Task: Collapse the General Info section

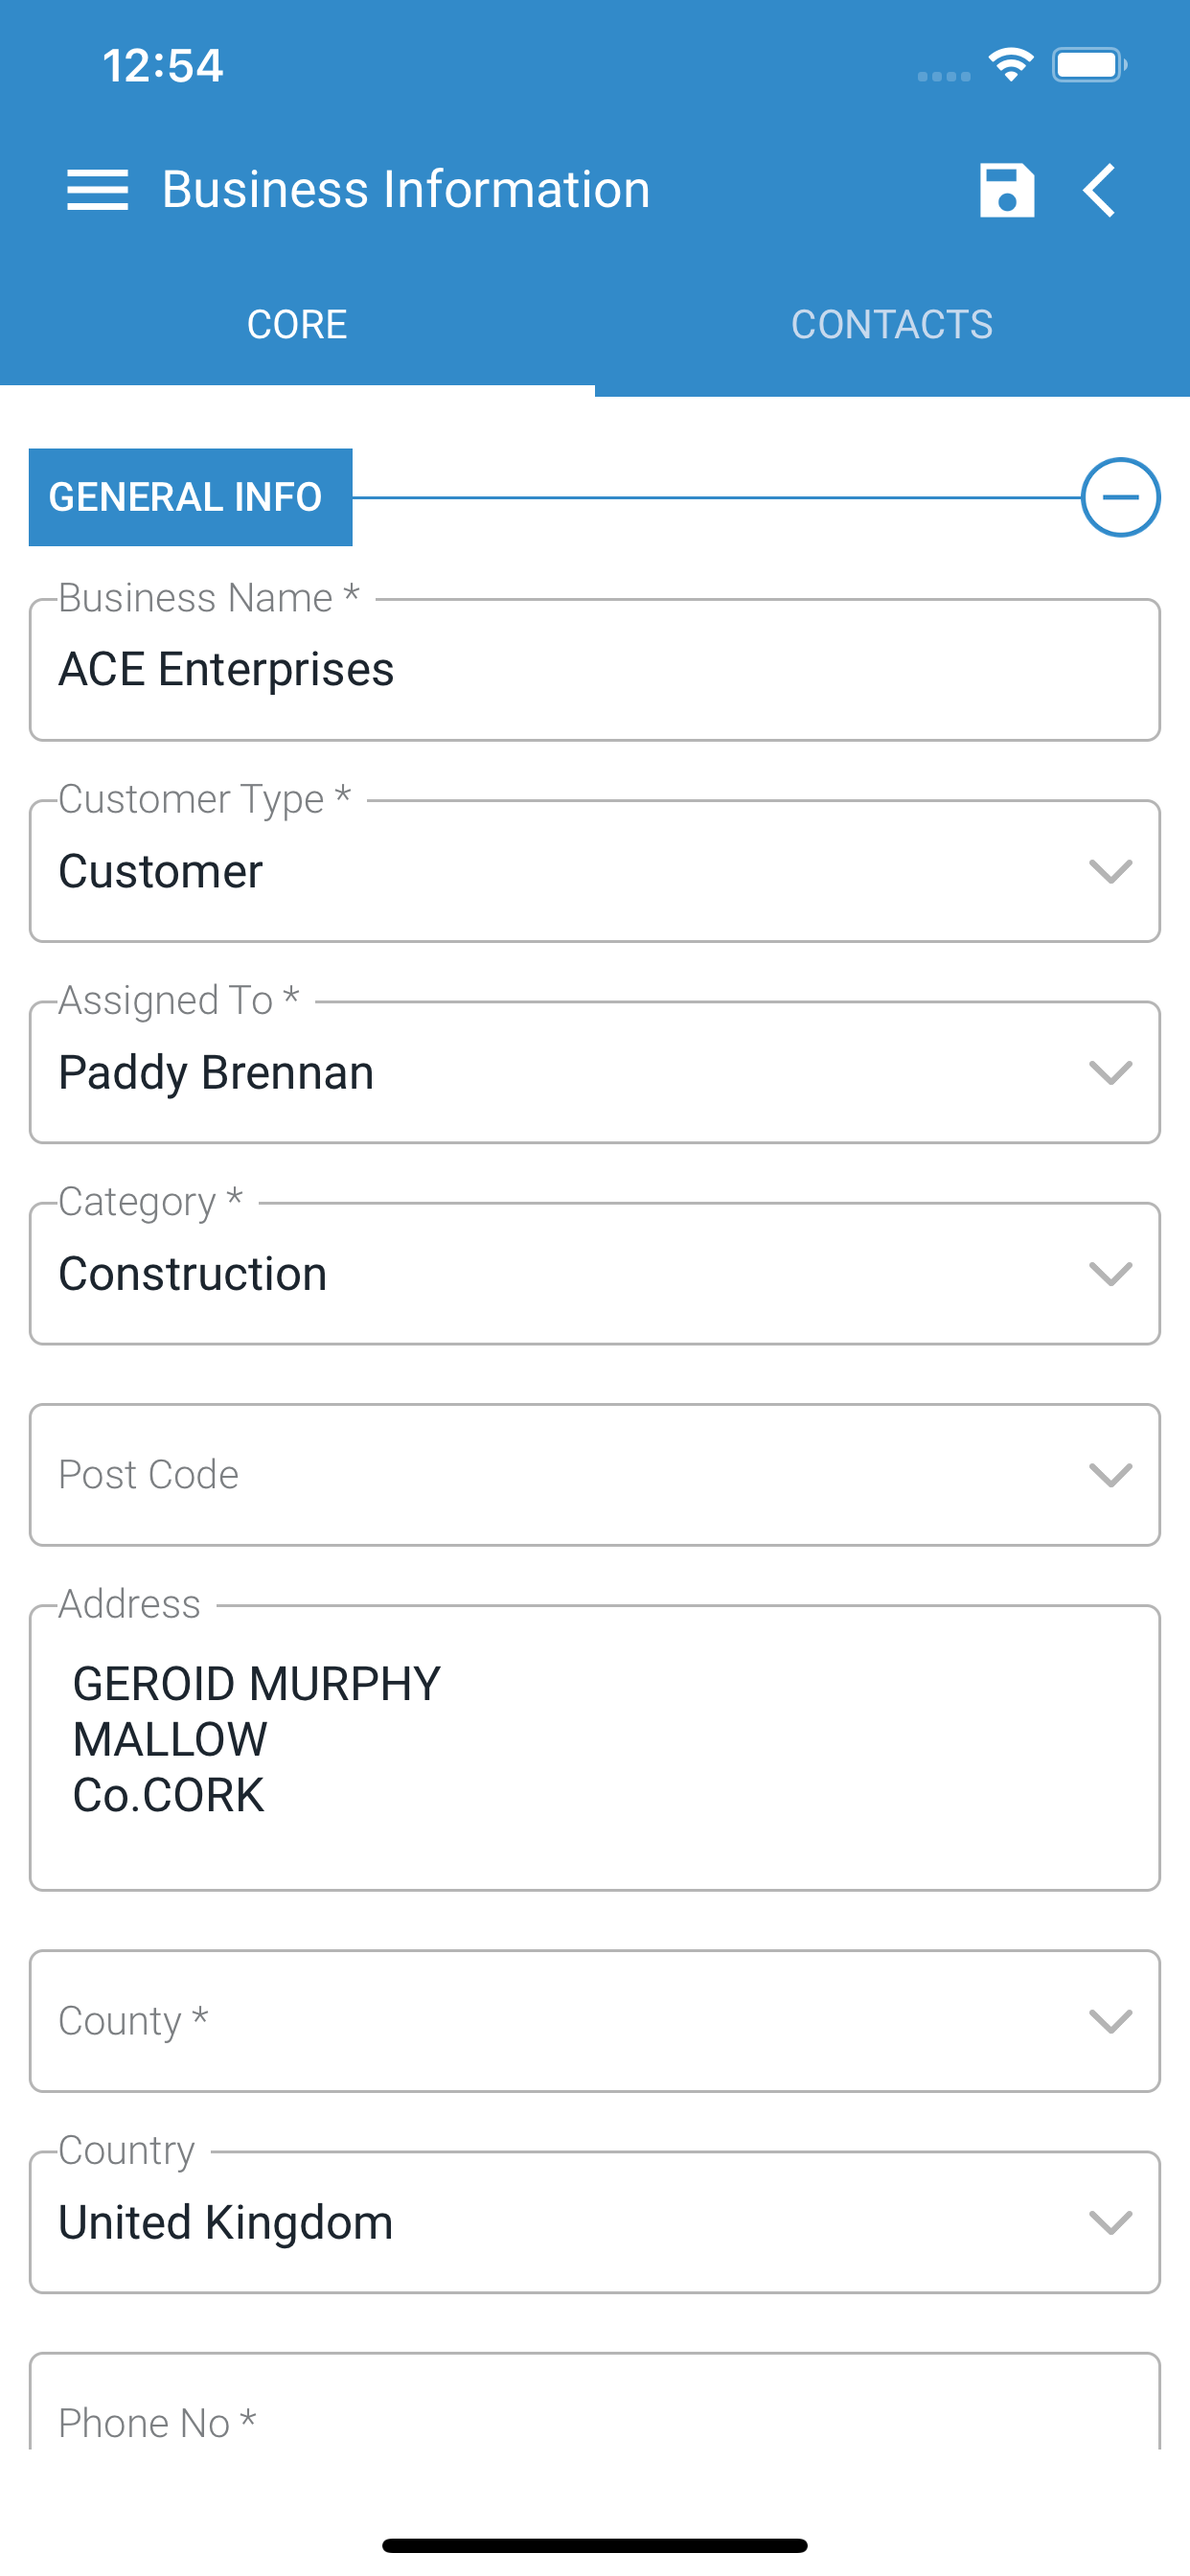Action: tap(1120, 497)
